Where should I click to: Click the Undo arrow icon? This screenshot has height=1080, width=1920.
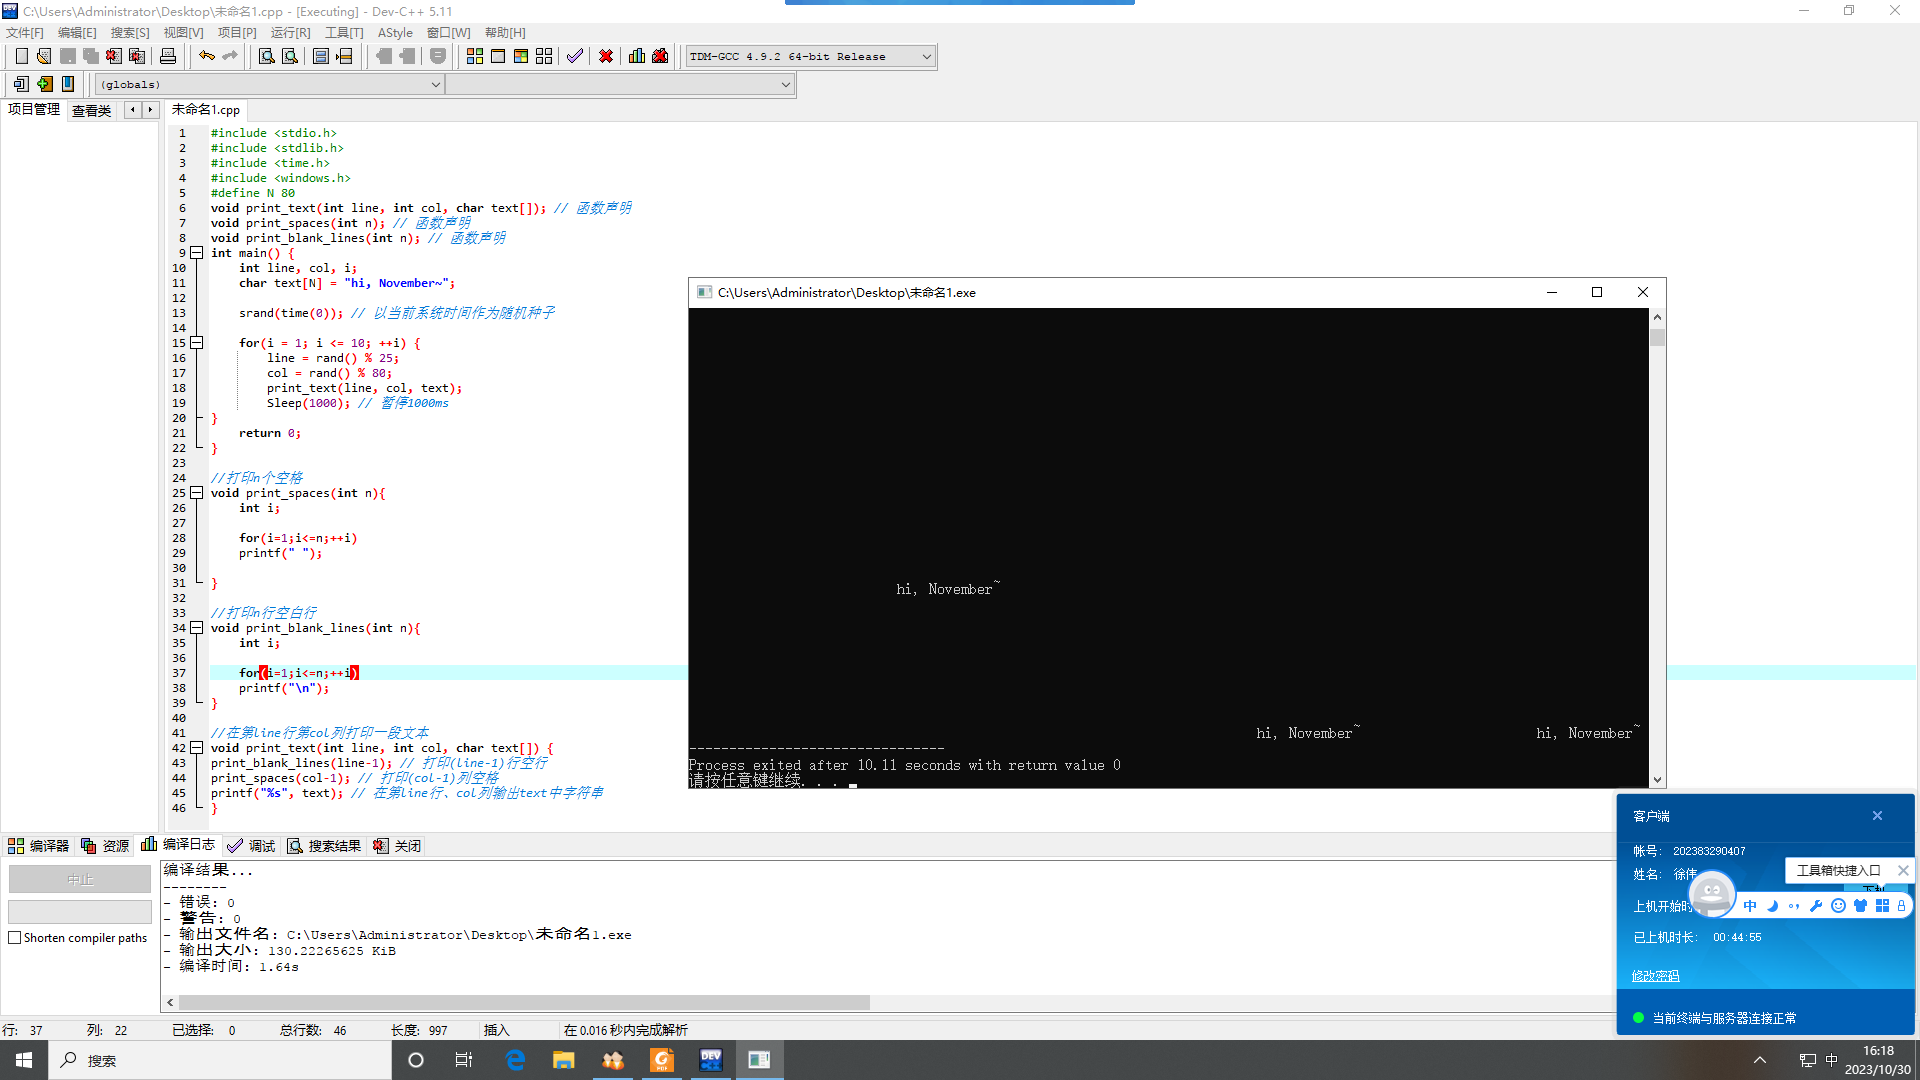coord(206,57)
